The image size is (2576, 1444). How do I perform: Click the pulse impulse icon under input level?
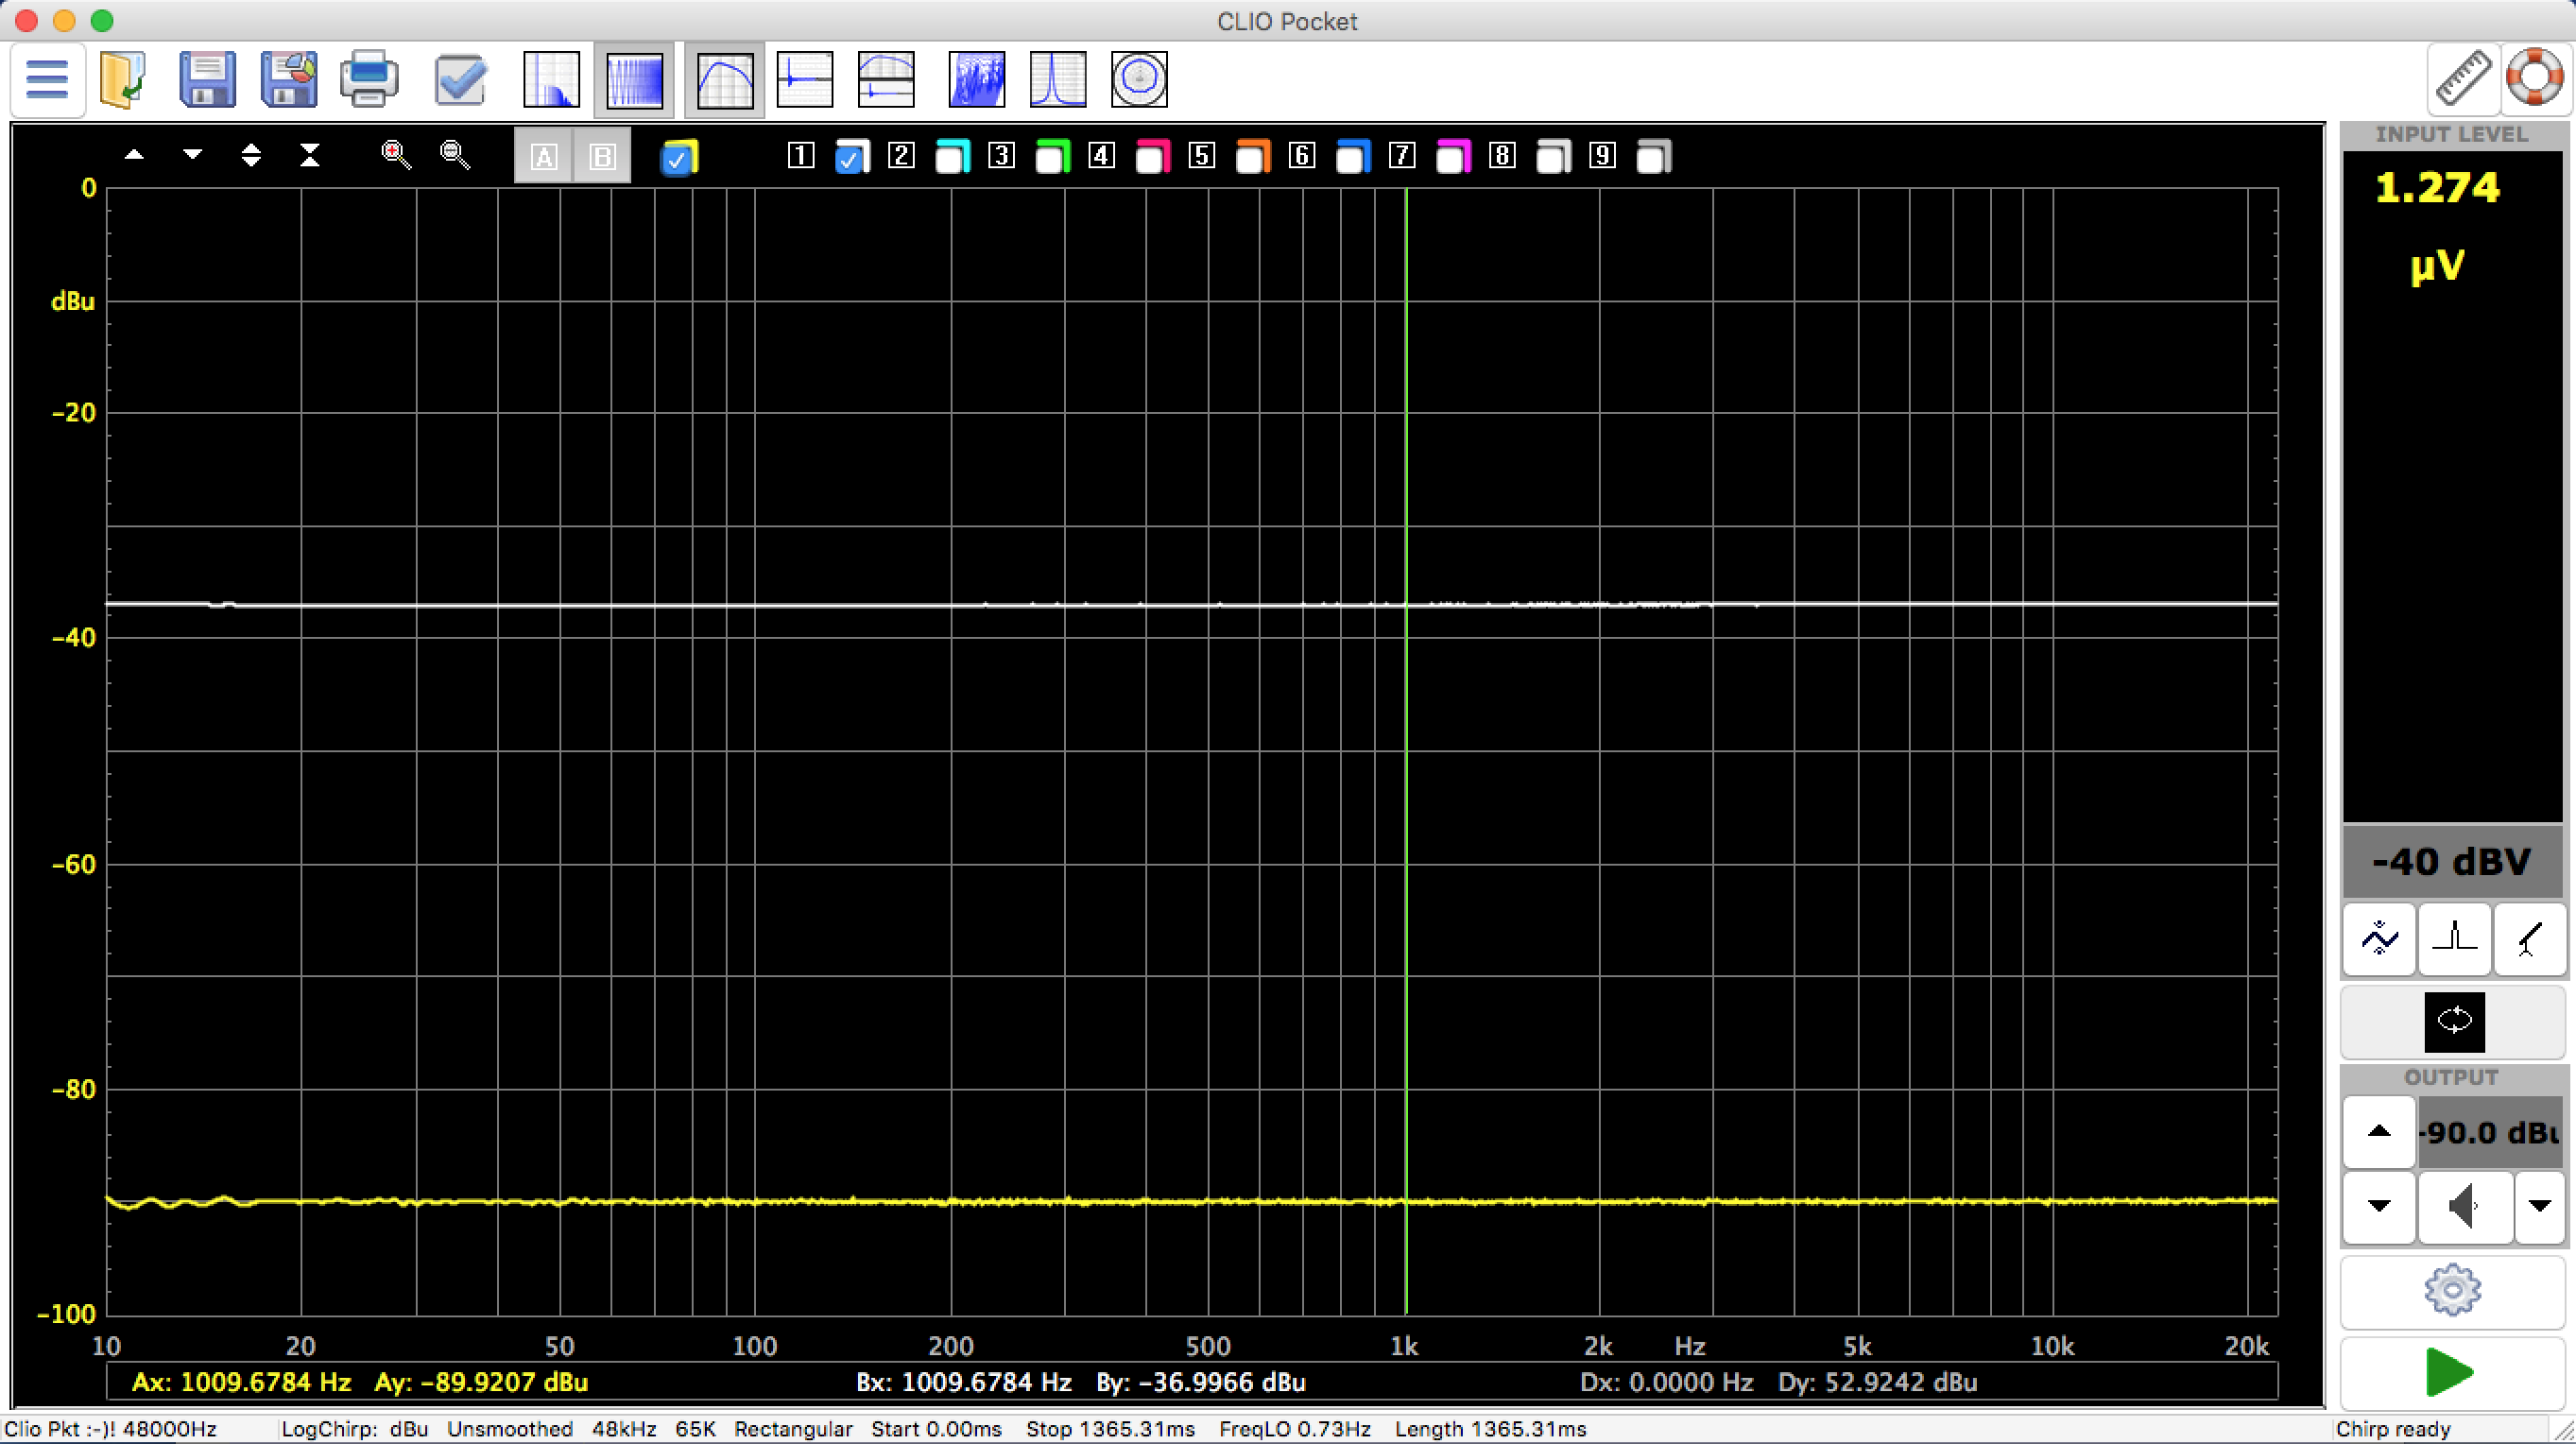pyautogui.click(x=2454, y=939)
